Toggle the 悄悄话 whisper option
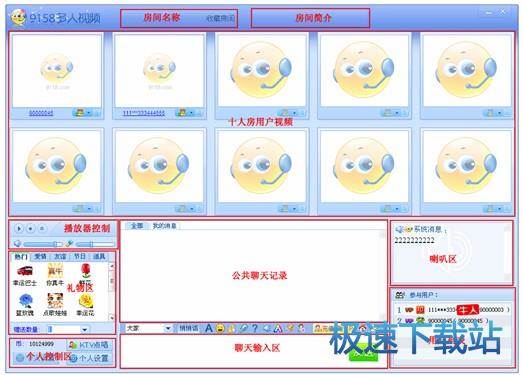 click(188, 329)
